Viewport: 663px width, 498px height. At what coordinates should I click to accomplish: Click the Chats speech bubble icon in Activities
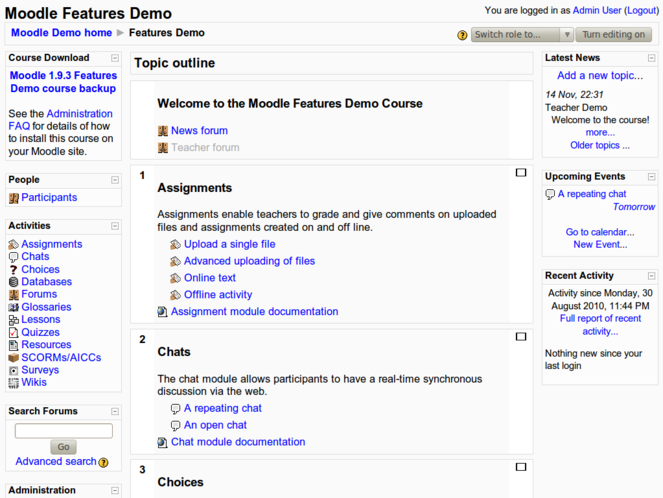14,257
